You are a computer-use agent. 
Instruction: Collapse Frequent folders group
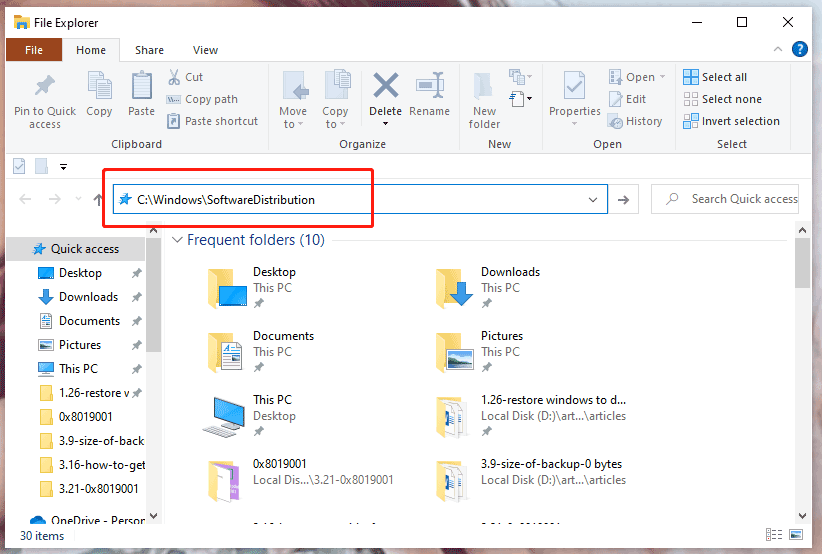pos(177,240)
